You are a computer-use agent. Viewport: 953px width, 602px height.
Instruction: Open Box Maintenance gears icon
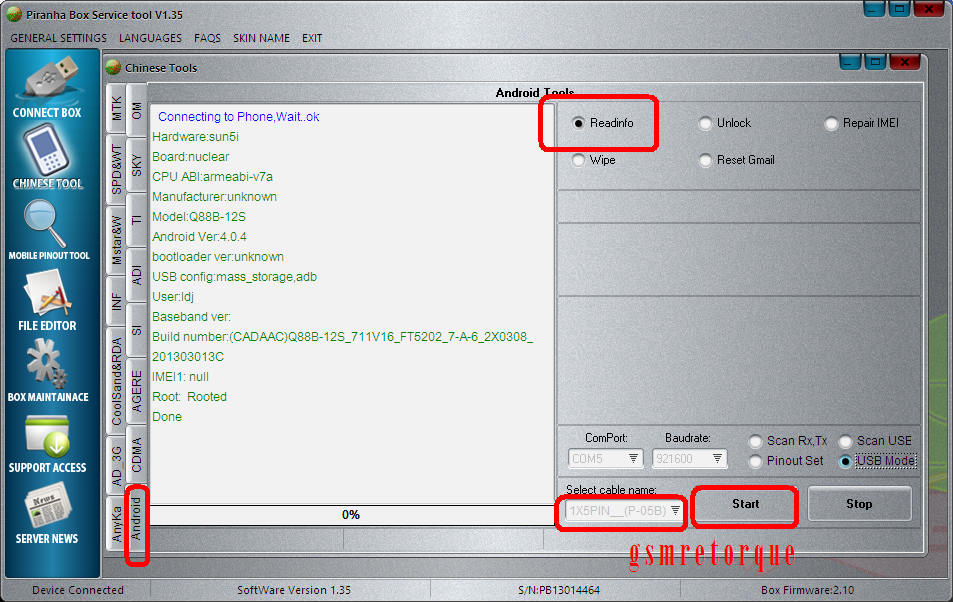click(x=48, y=363)
